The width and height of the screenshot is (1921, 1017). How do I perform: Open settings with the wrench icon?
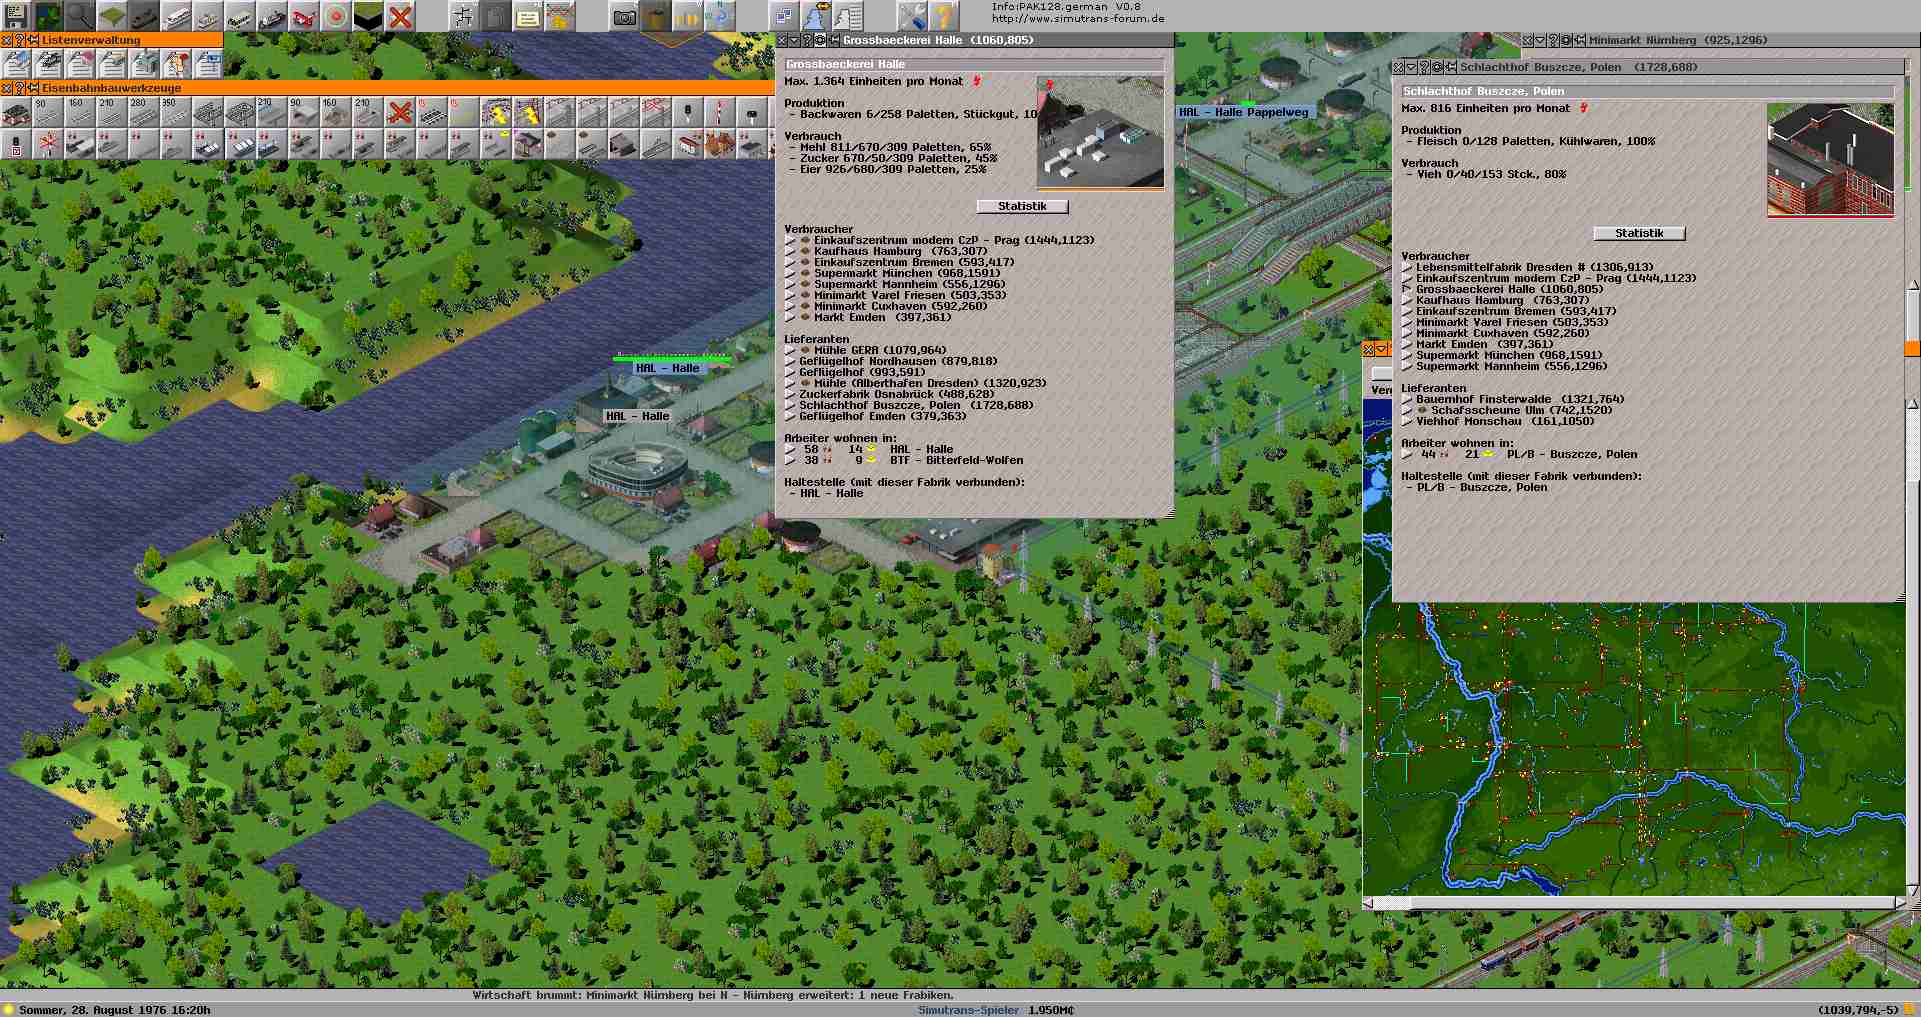(911, 16)
